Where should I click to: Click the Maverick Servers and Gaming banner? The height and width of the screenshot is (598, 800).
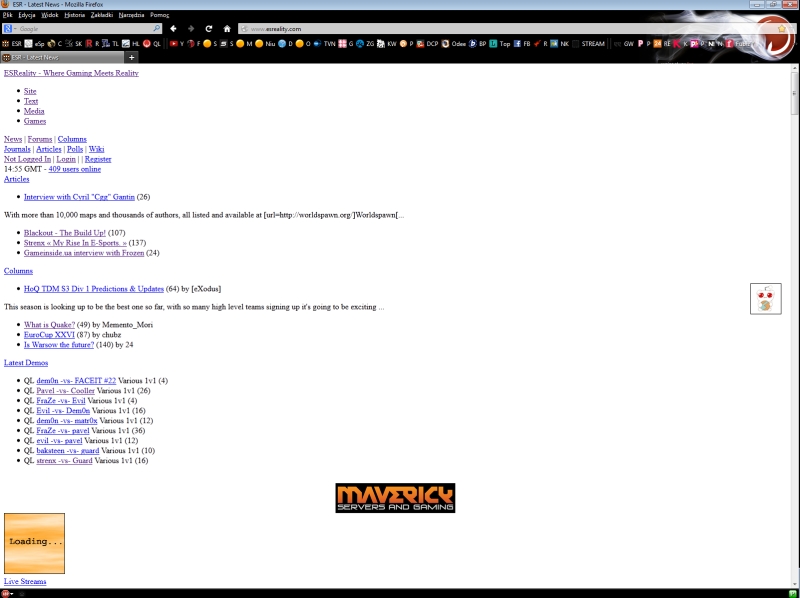point(395,498)
